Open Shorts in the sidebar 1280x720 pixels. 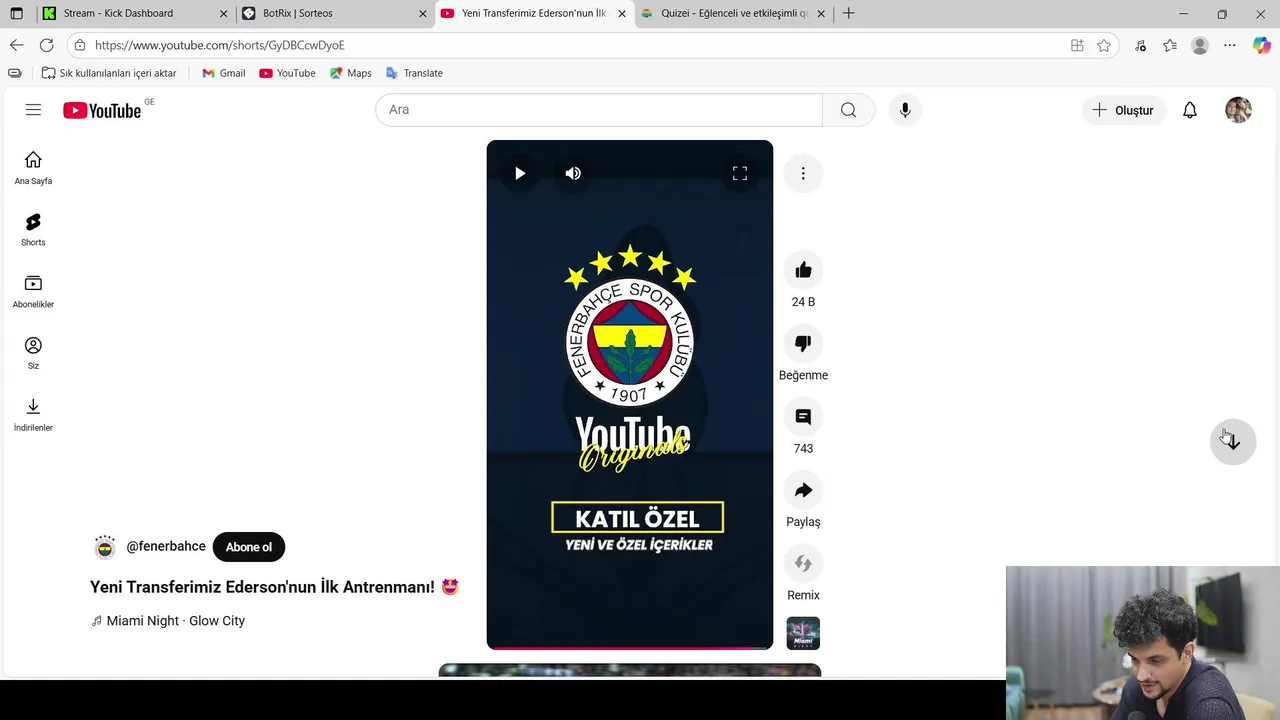(x=33, y=230)
